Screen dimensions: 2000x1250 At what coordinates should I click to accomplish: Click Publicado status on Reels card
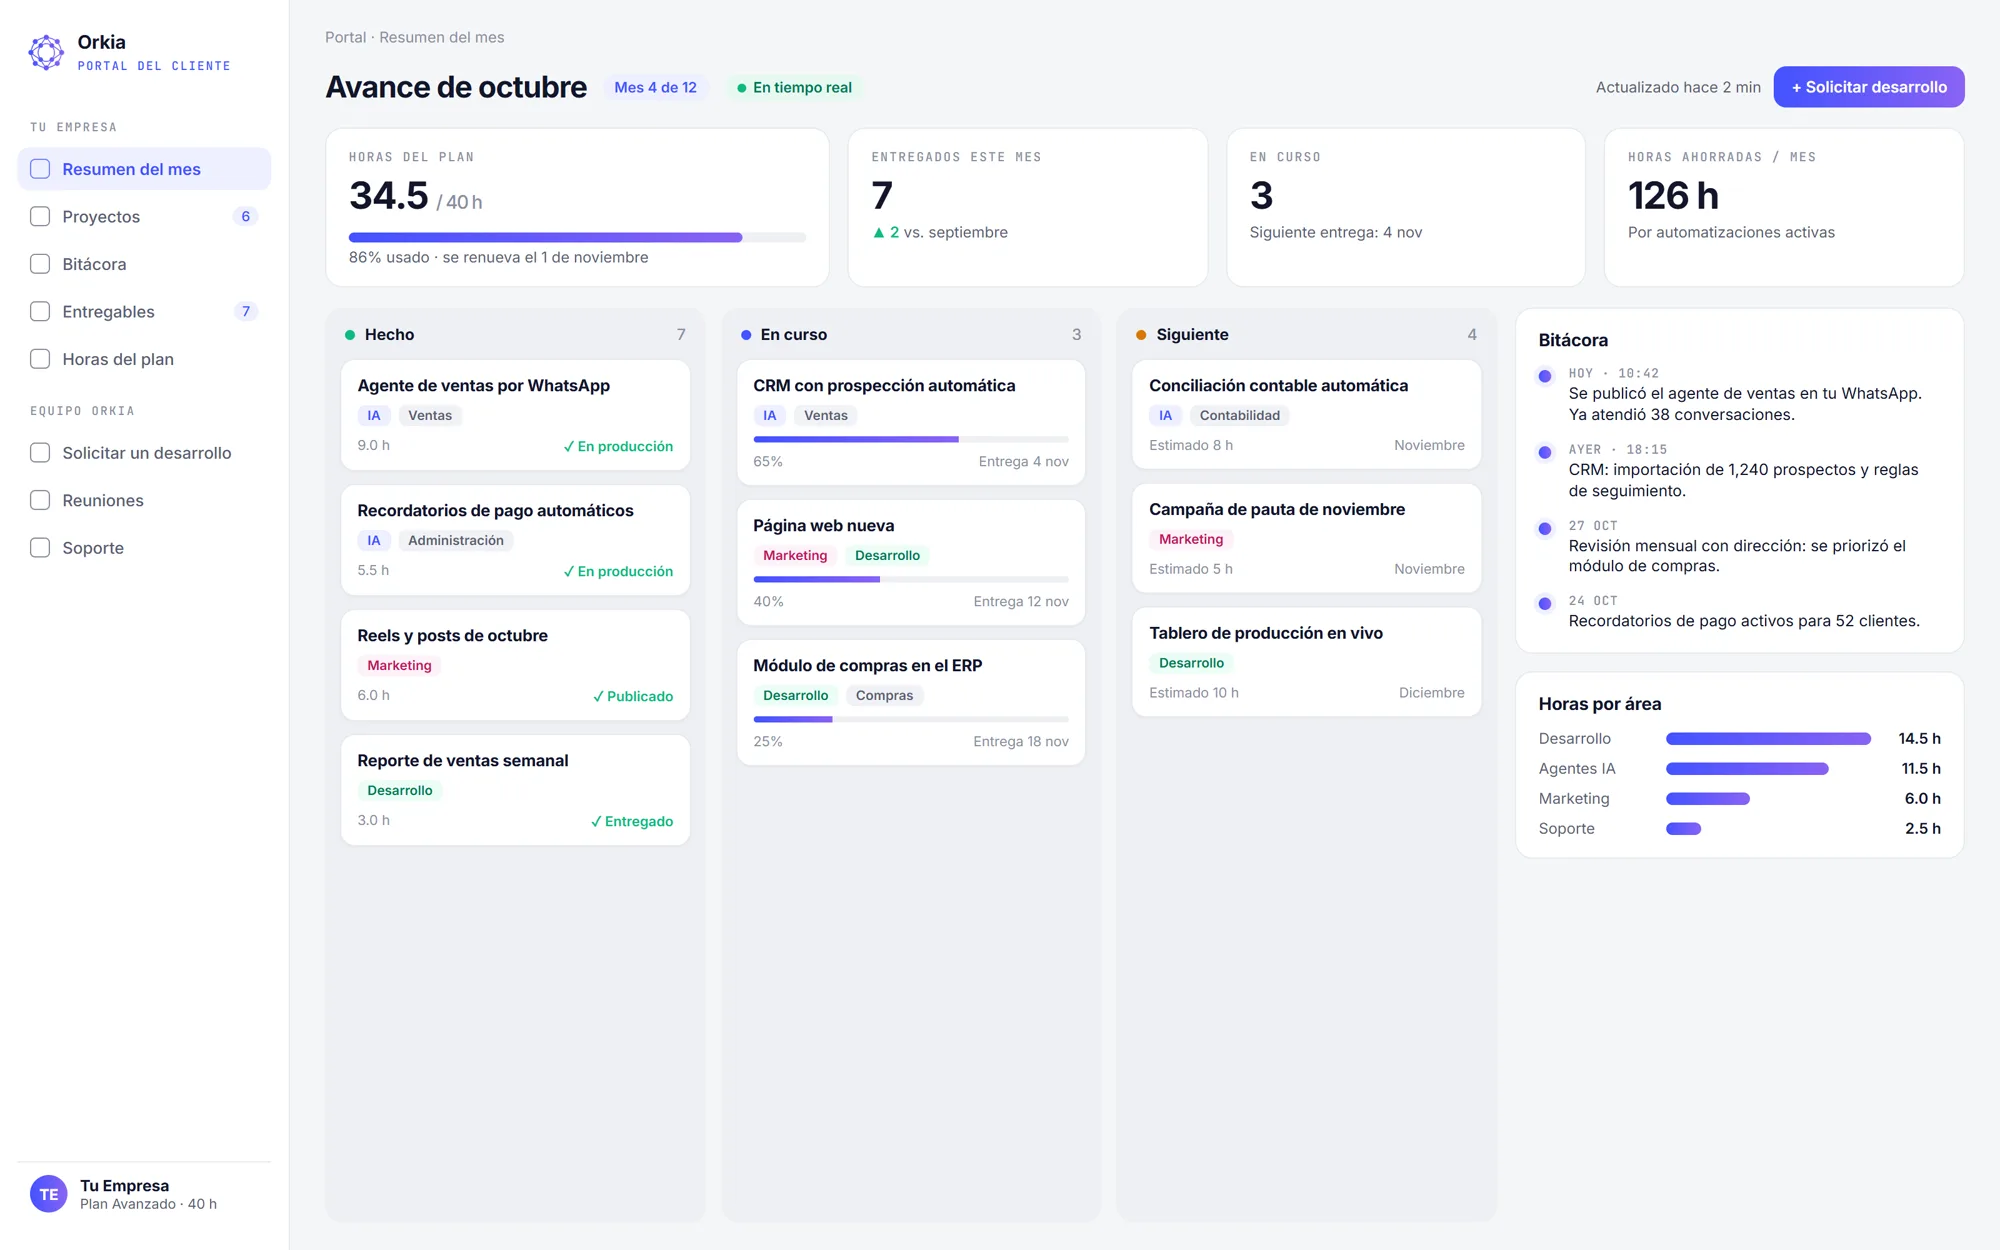[x=633, y=696]
